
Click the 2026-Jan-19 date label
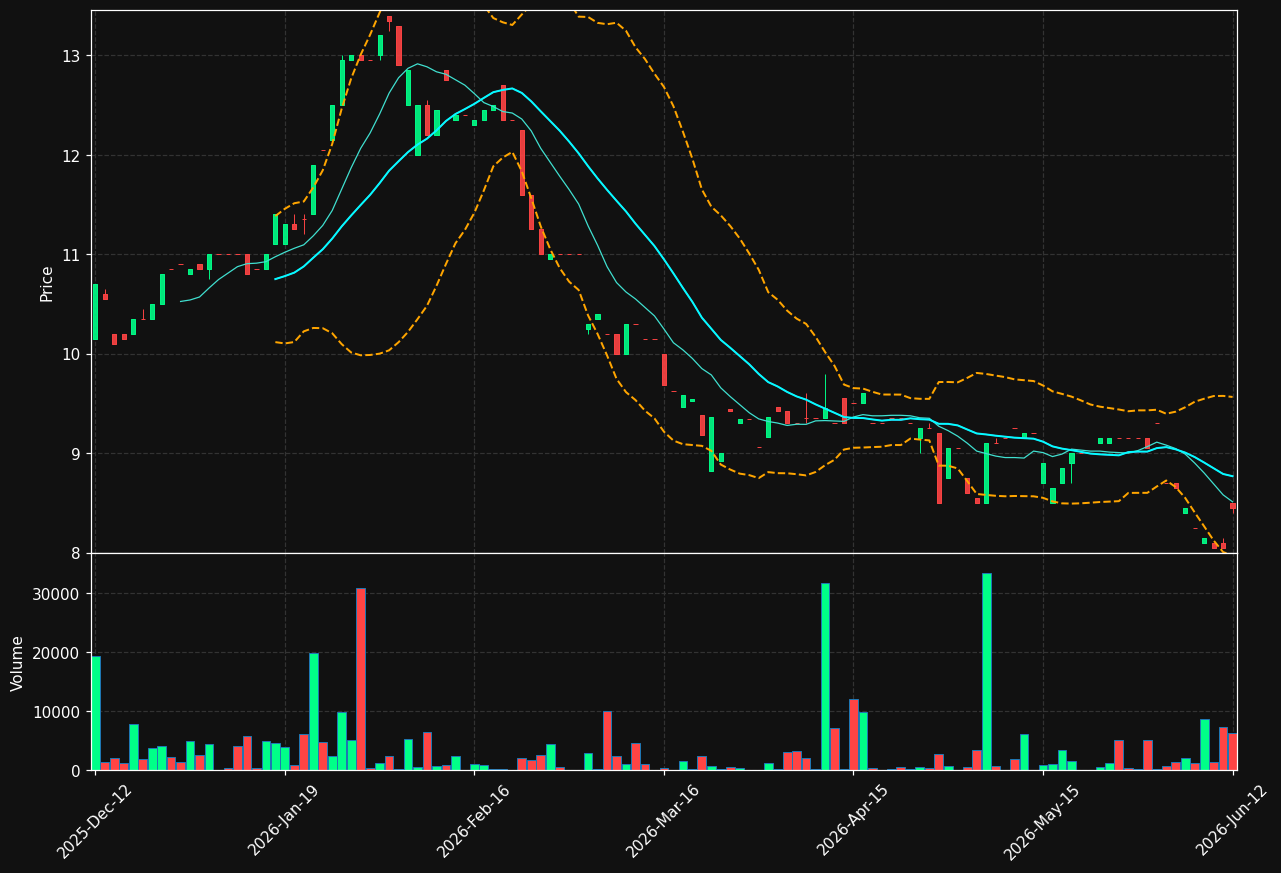coord(285,821)
